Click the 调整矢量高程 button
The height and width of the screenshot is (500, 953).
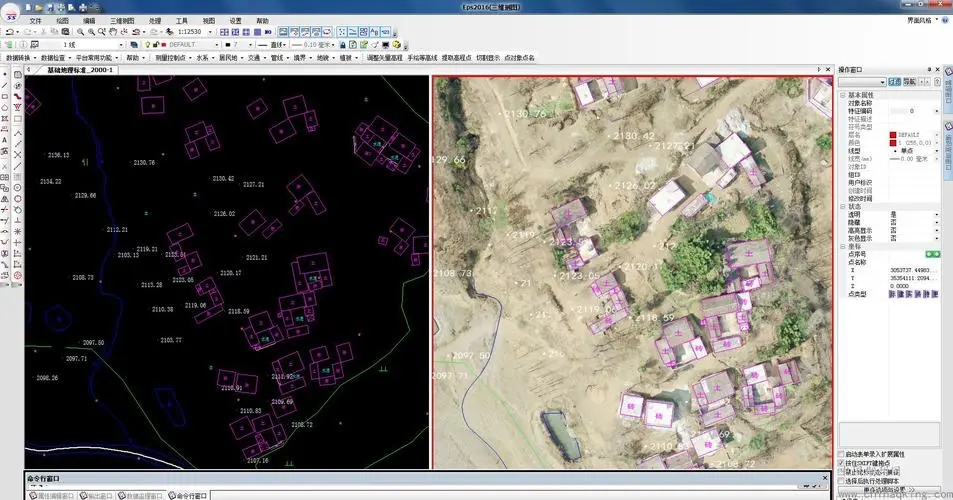pos(385,58)
